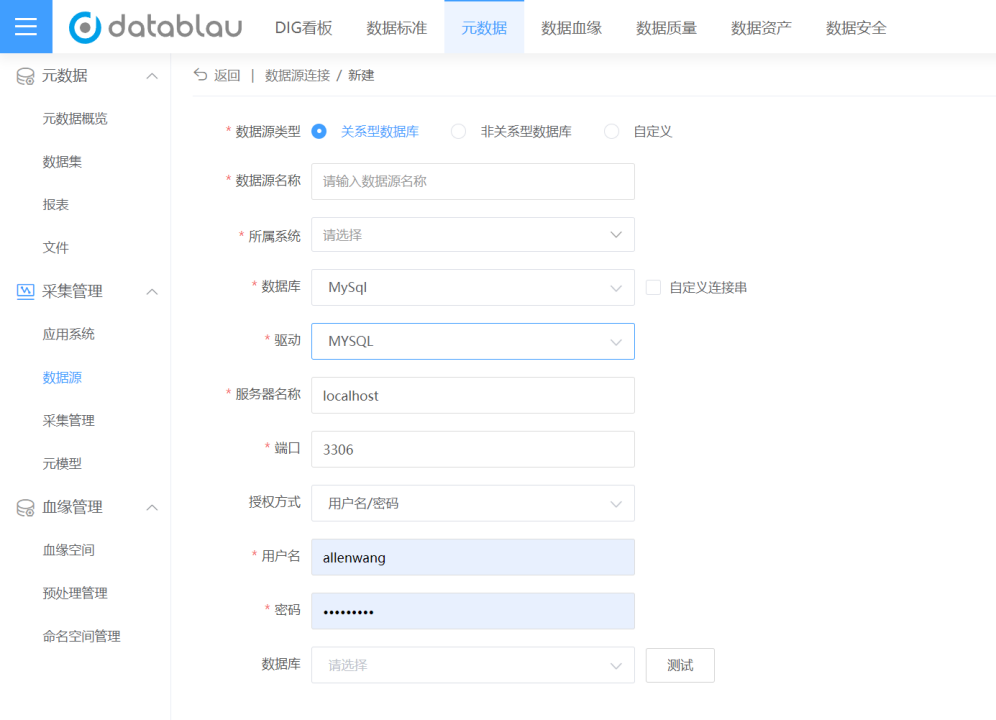
Task: Click the 测试 button
Action: [x=680, y=665]
